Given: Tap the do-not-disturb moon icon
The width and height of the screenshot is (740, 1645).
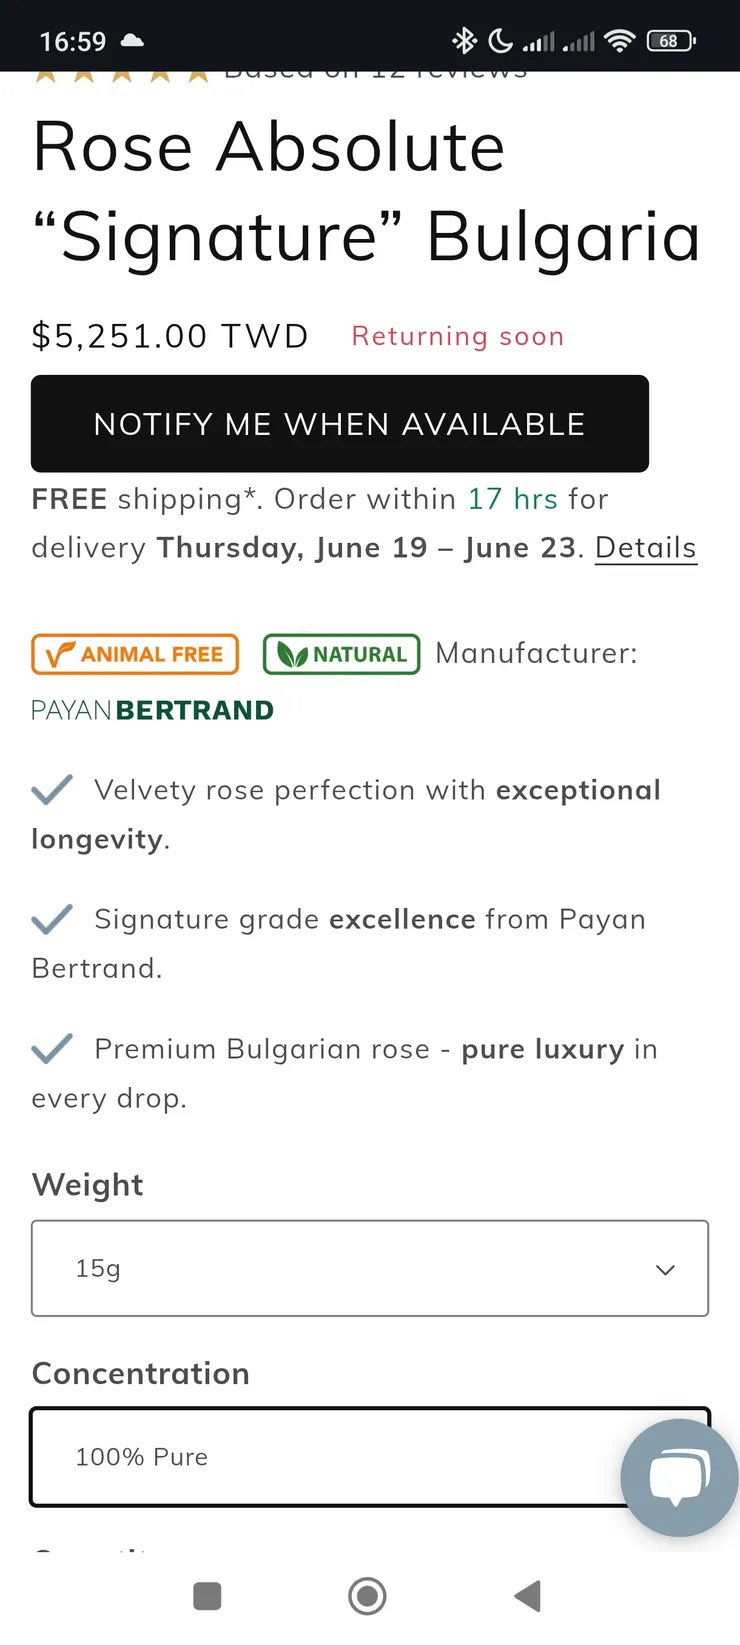Looking at the screenshot, I should tap(500, 41).
